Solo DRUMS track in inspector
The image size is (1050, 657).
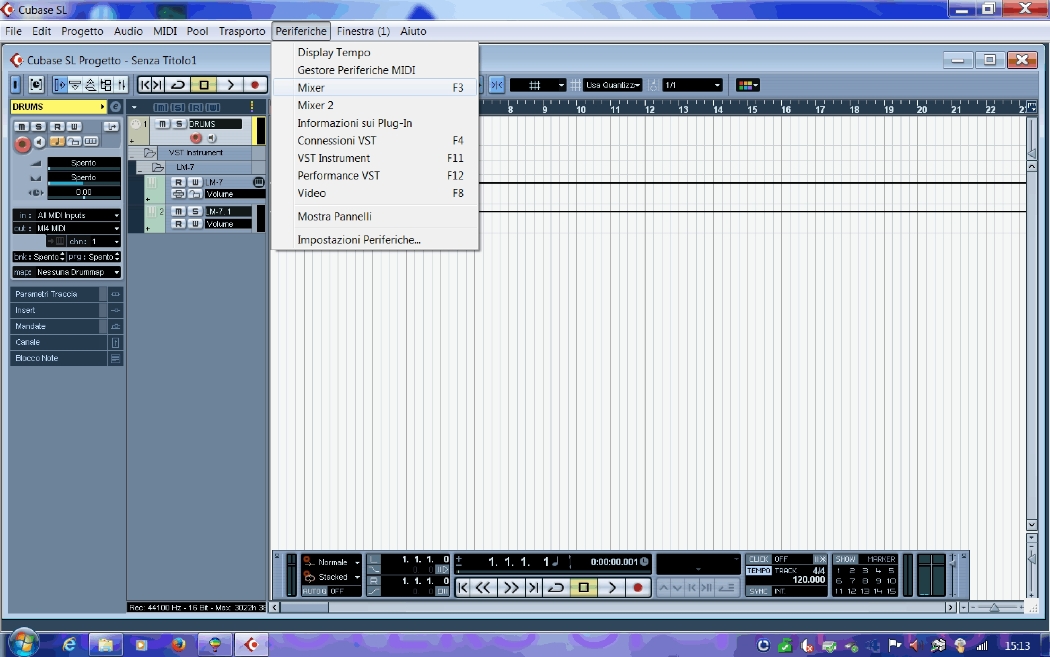pyautogui.click(x=39, y=127)
